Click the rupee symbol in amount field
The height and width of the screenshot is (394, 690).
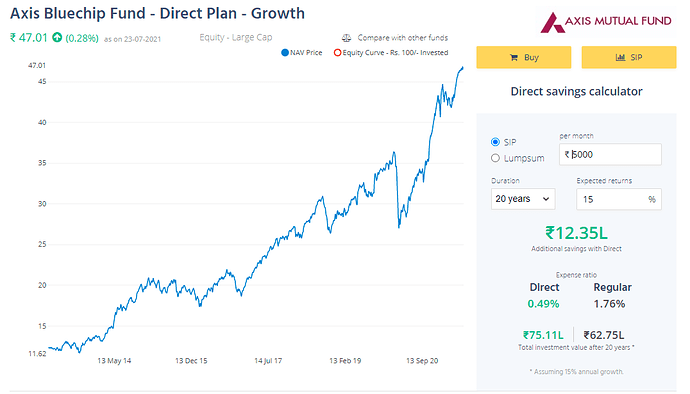click(567, 155)
